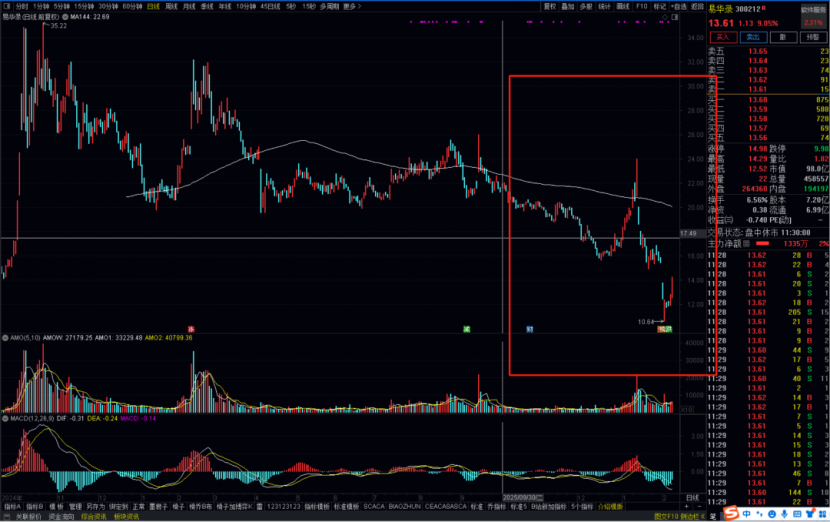Expand the 更多 period options
Screen dimensions: 830x522
(349, 5)
